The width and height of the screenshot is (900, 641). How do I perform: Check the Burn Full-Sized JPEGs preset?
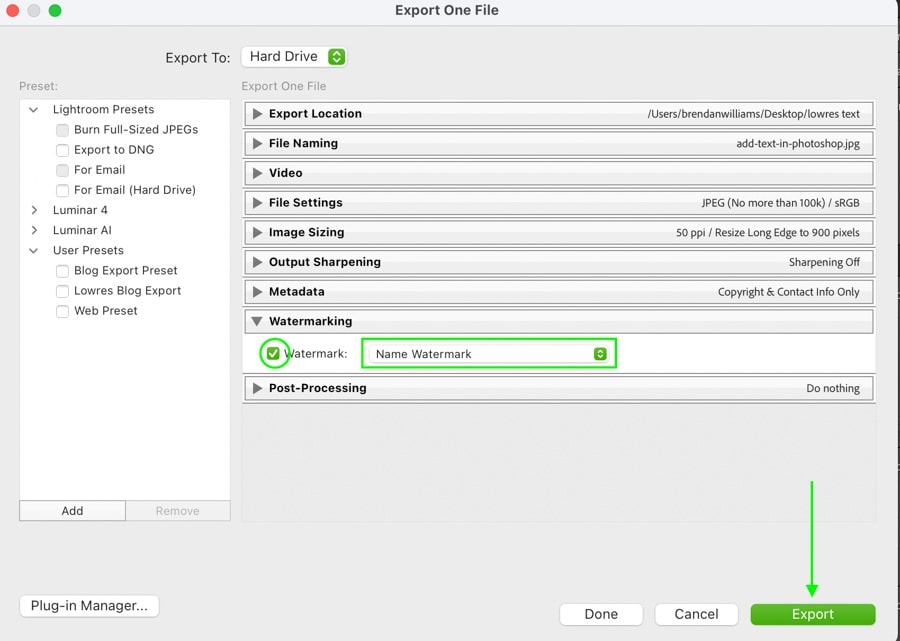(x=63, y=130)
